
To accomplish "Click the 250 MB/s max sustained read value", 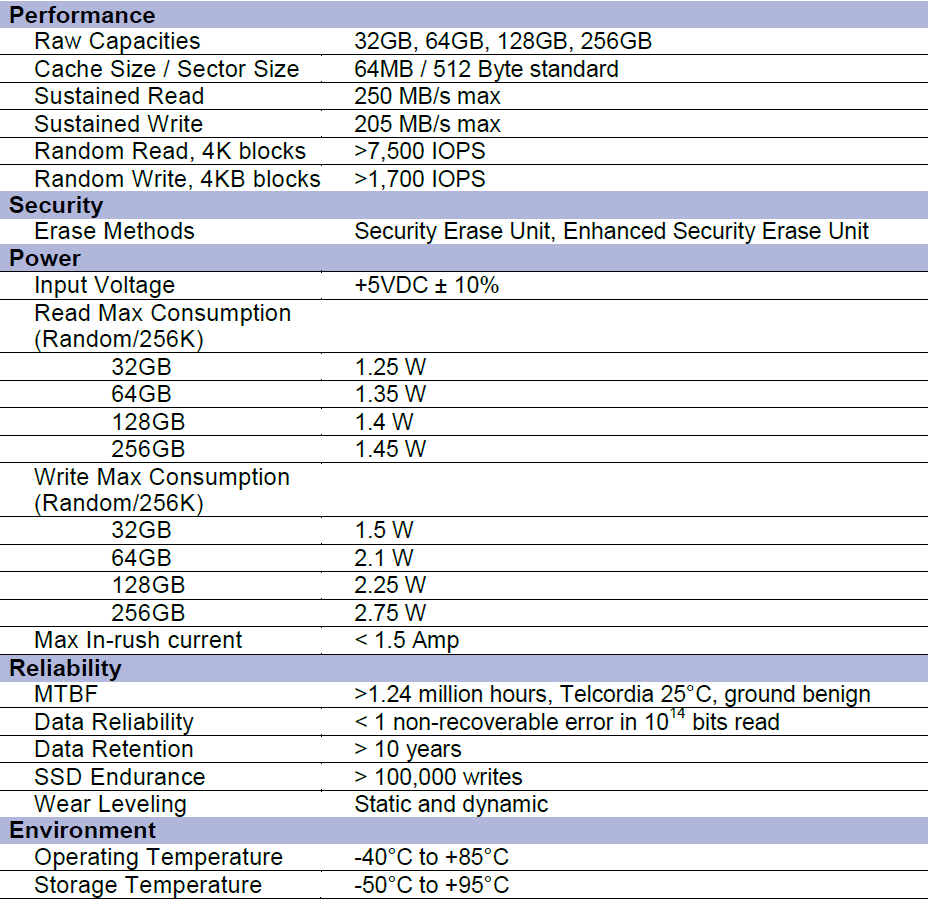I will click(x=427, y=97).
